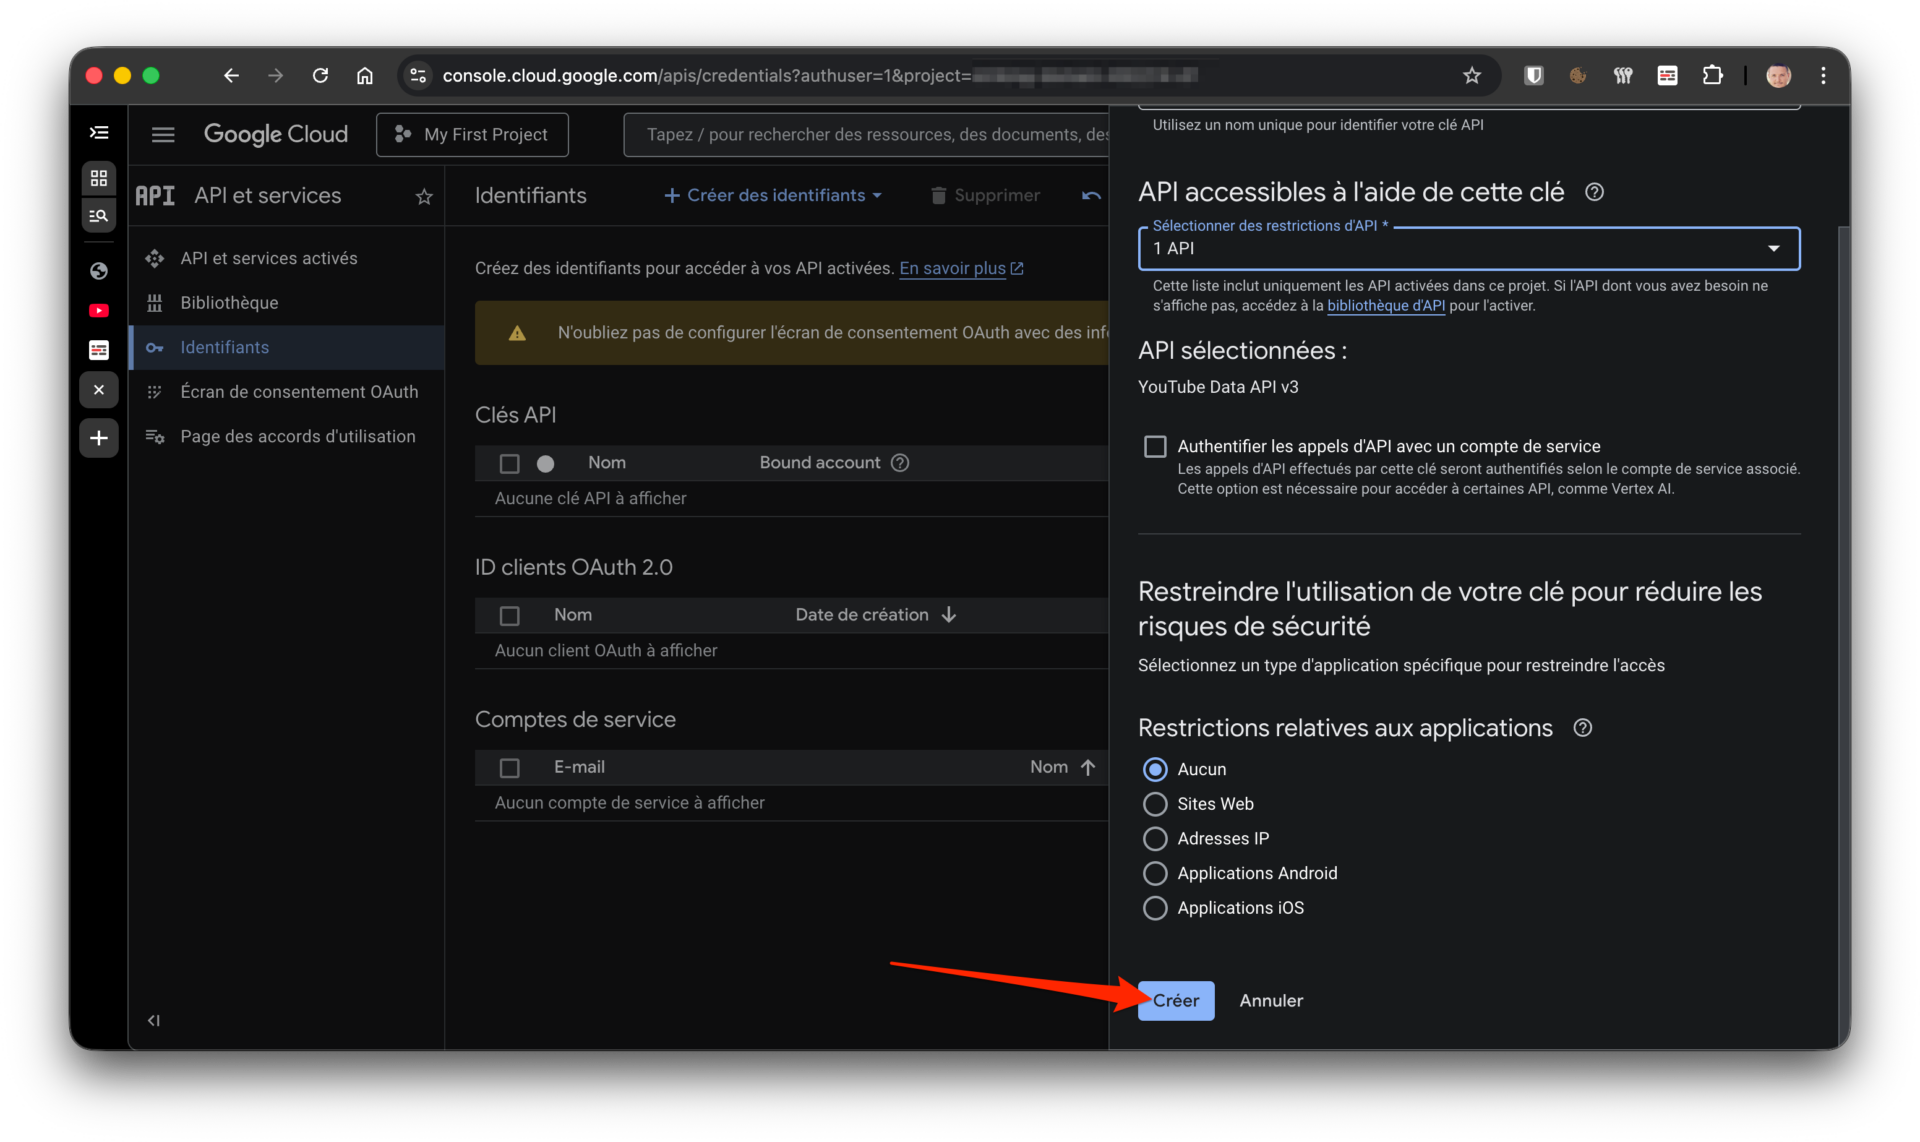
Task: Bookmark this page with the star
Action: [1472, 75]
